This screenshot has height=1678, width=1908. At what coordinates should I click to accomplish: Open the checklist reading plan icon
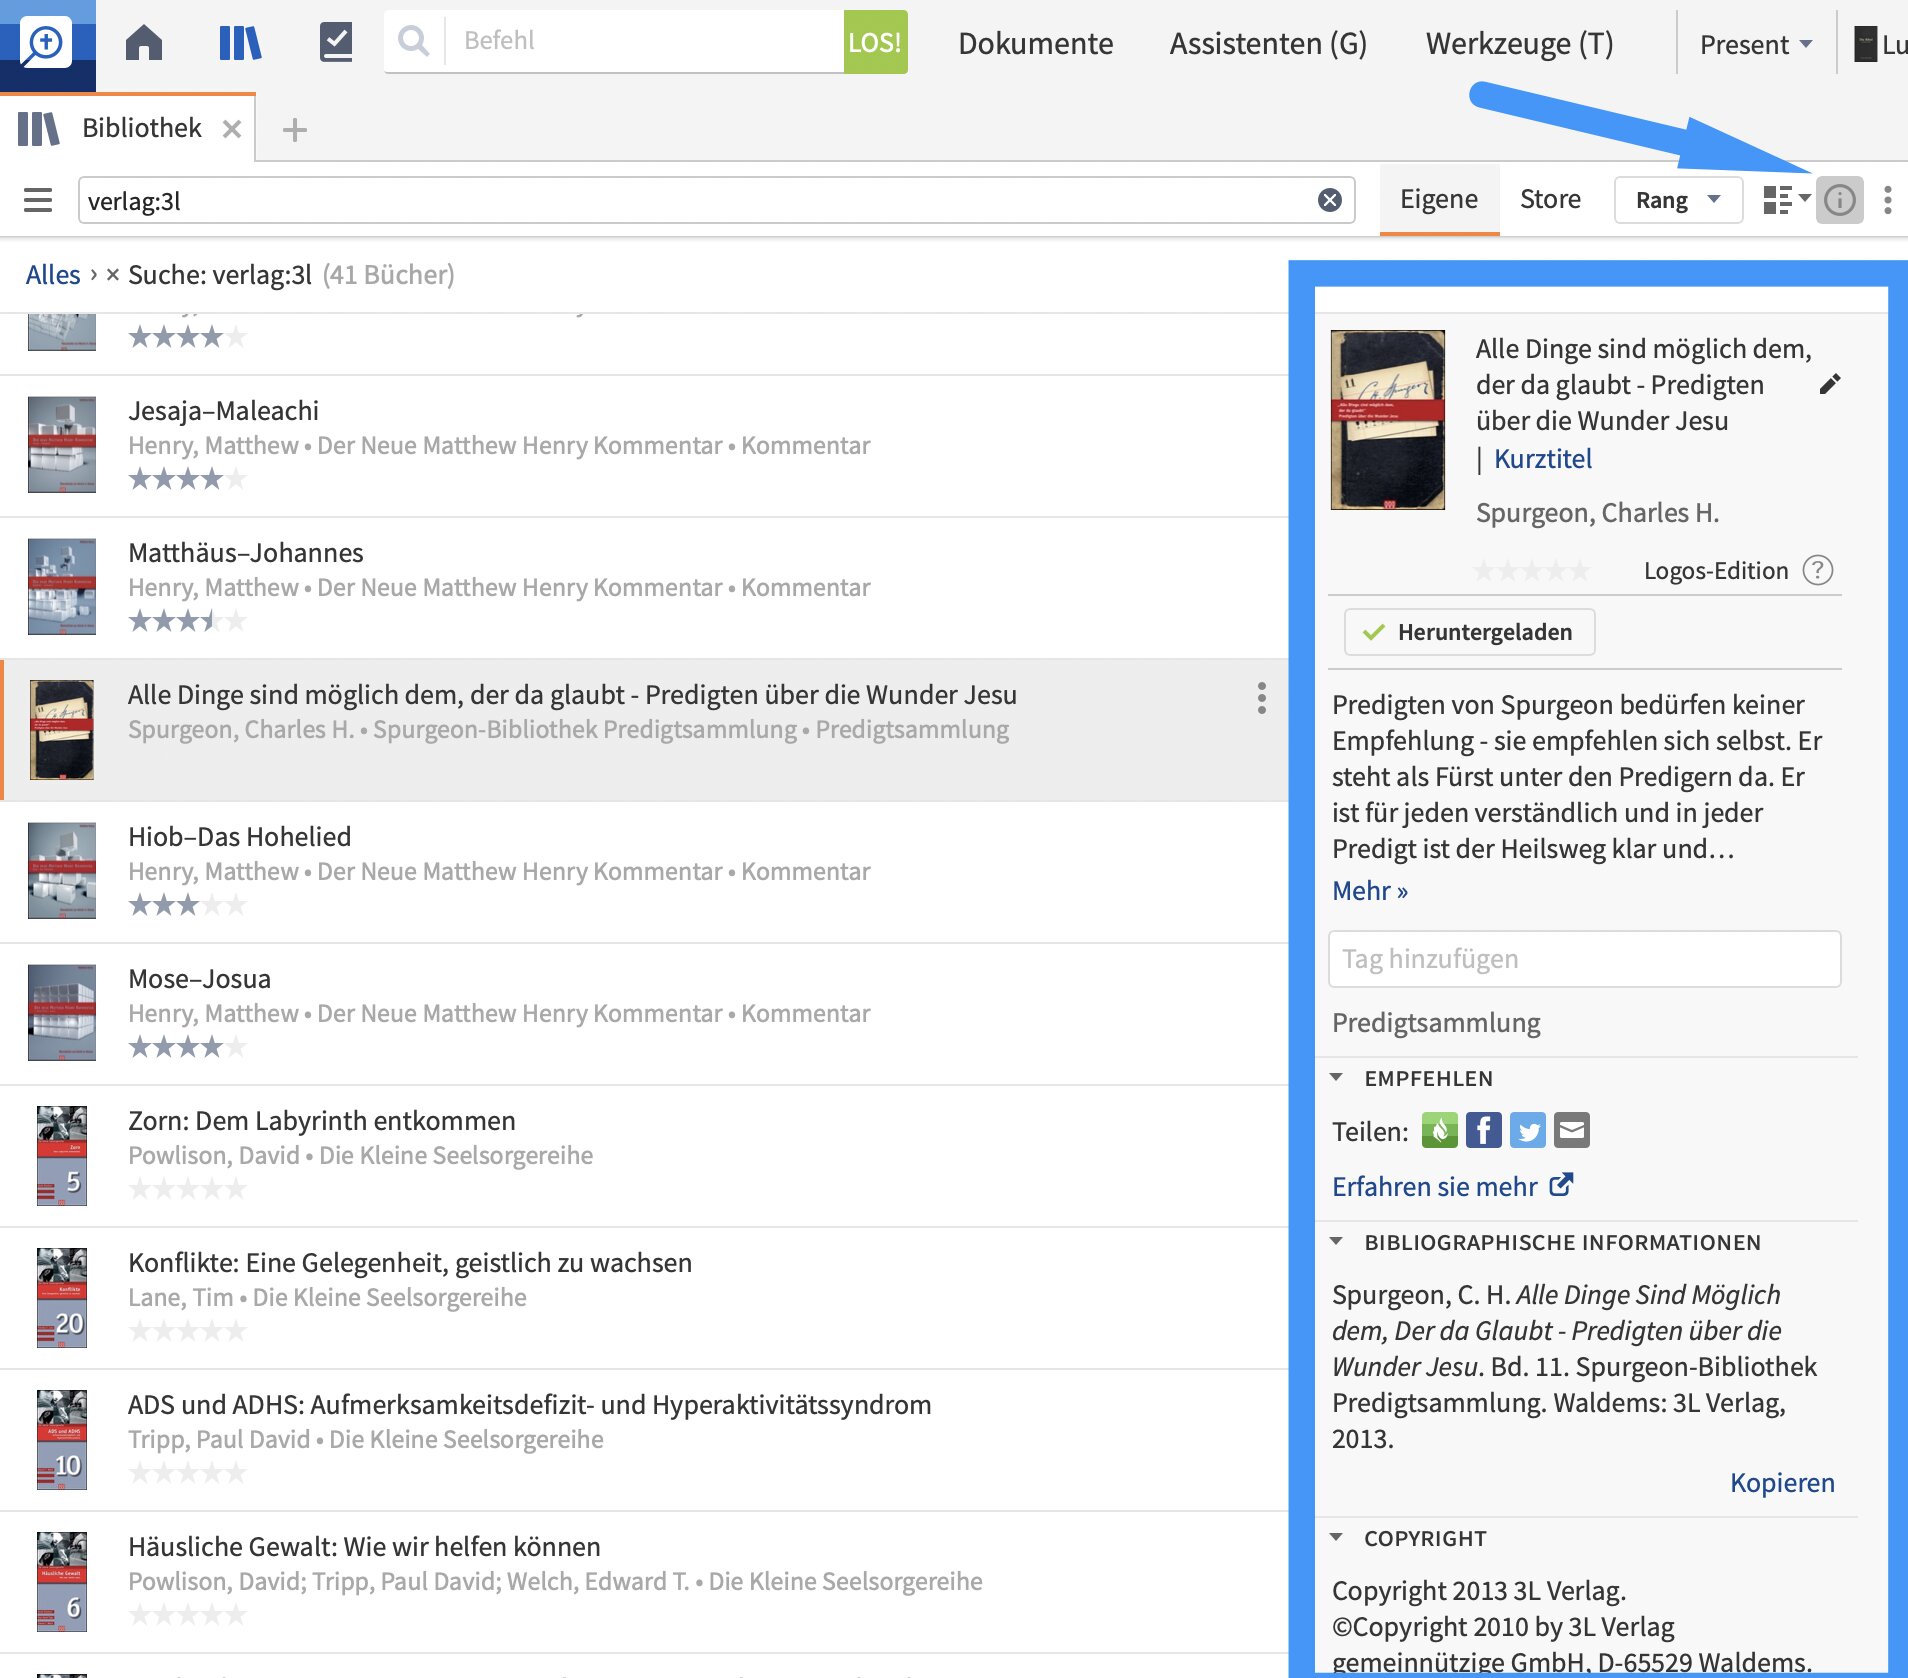[x=336, y=43]
